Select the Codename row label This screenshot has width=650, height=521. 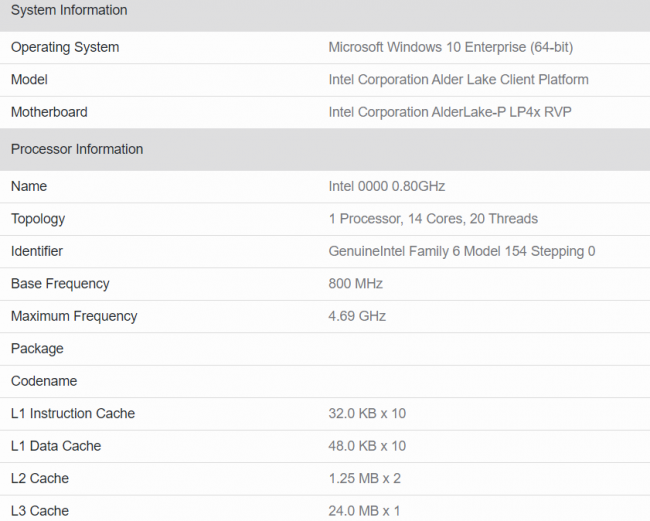(44, 381)
